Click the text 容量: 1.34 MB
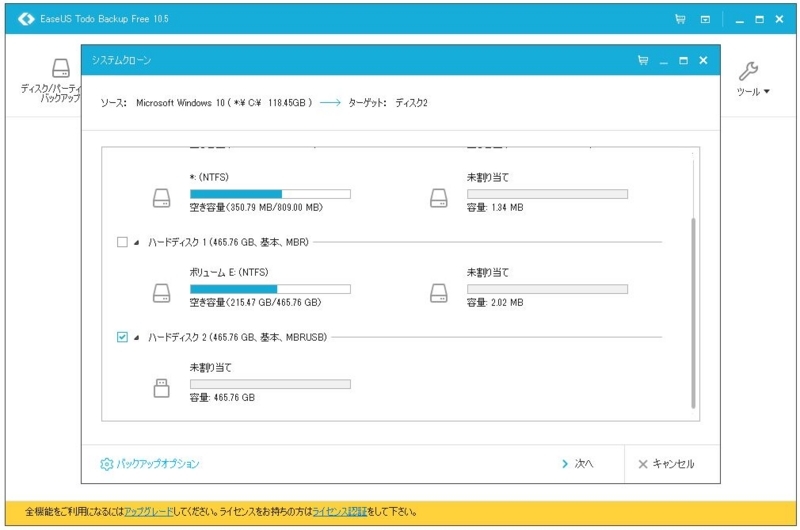 tap(495, 208)
